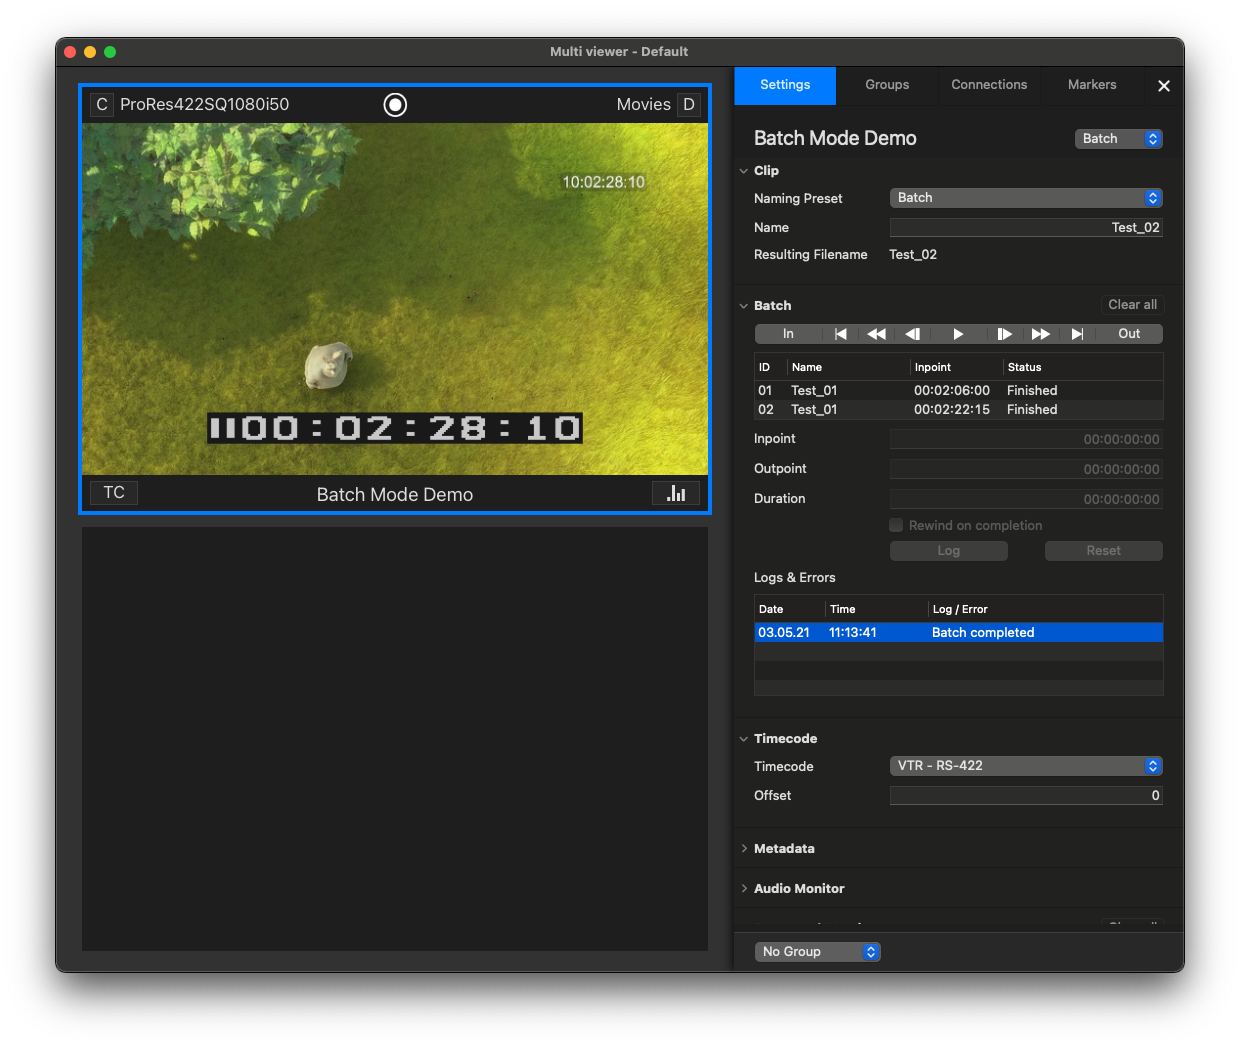The width and height of the screenshot is (1240, 1046).
Task: Open the Naming Preset dropdown
Action: pos(1026,198)
